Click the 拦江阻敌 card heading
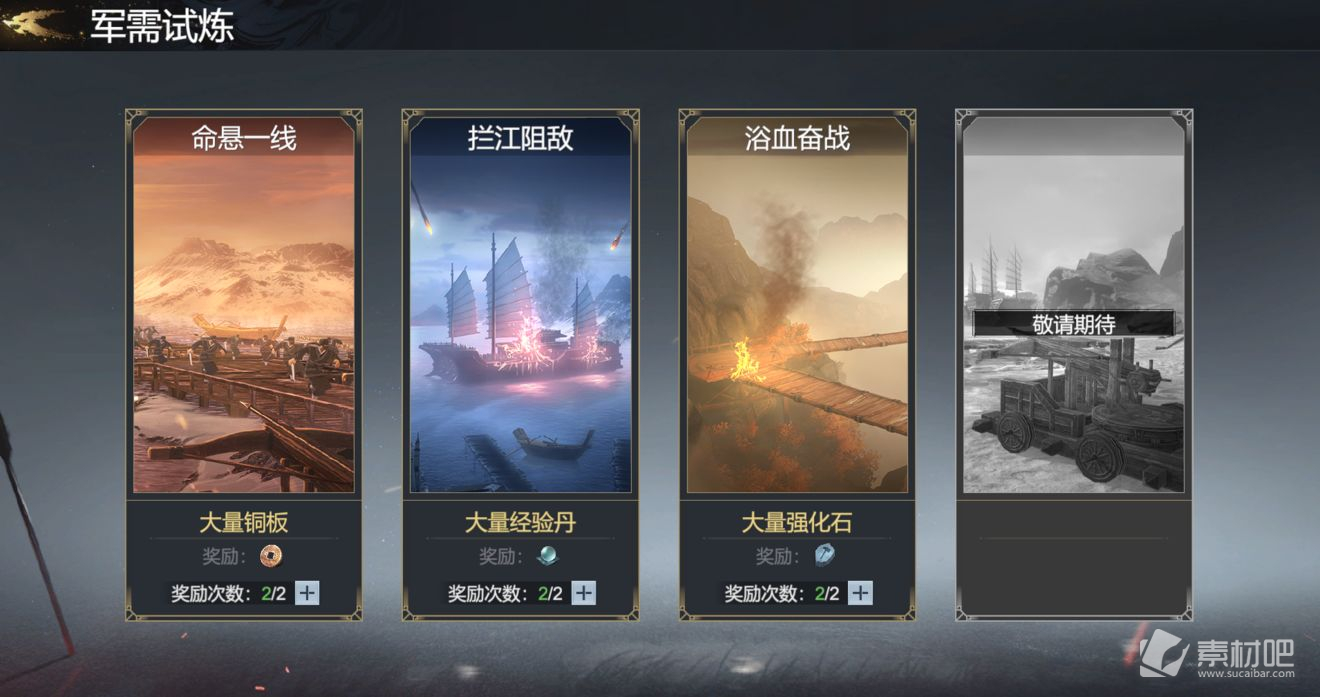This screenshot has height=697, width=1320. click(521, 138)
